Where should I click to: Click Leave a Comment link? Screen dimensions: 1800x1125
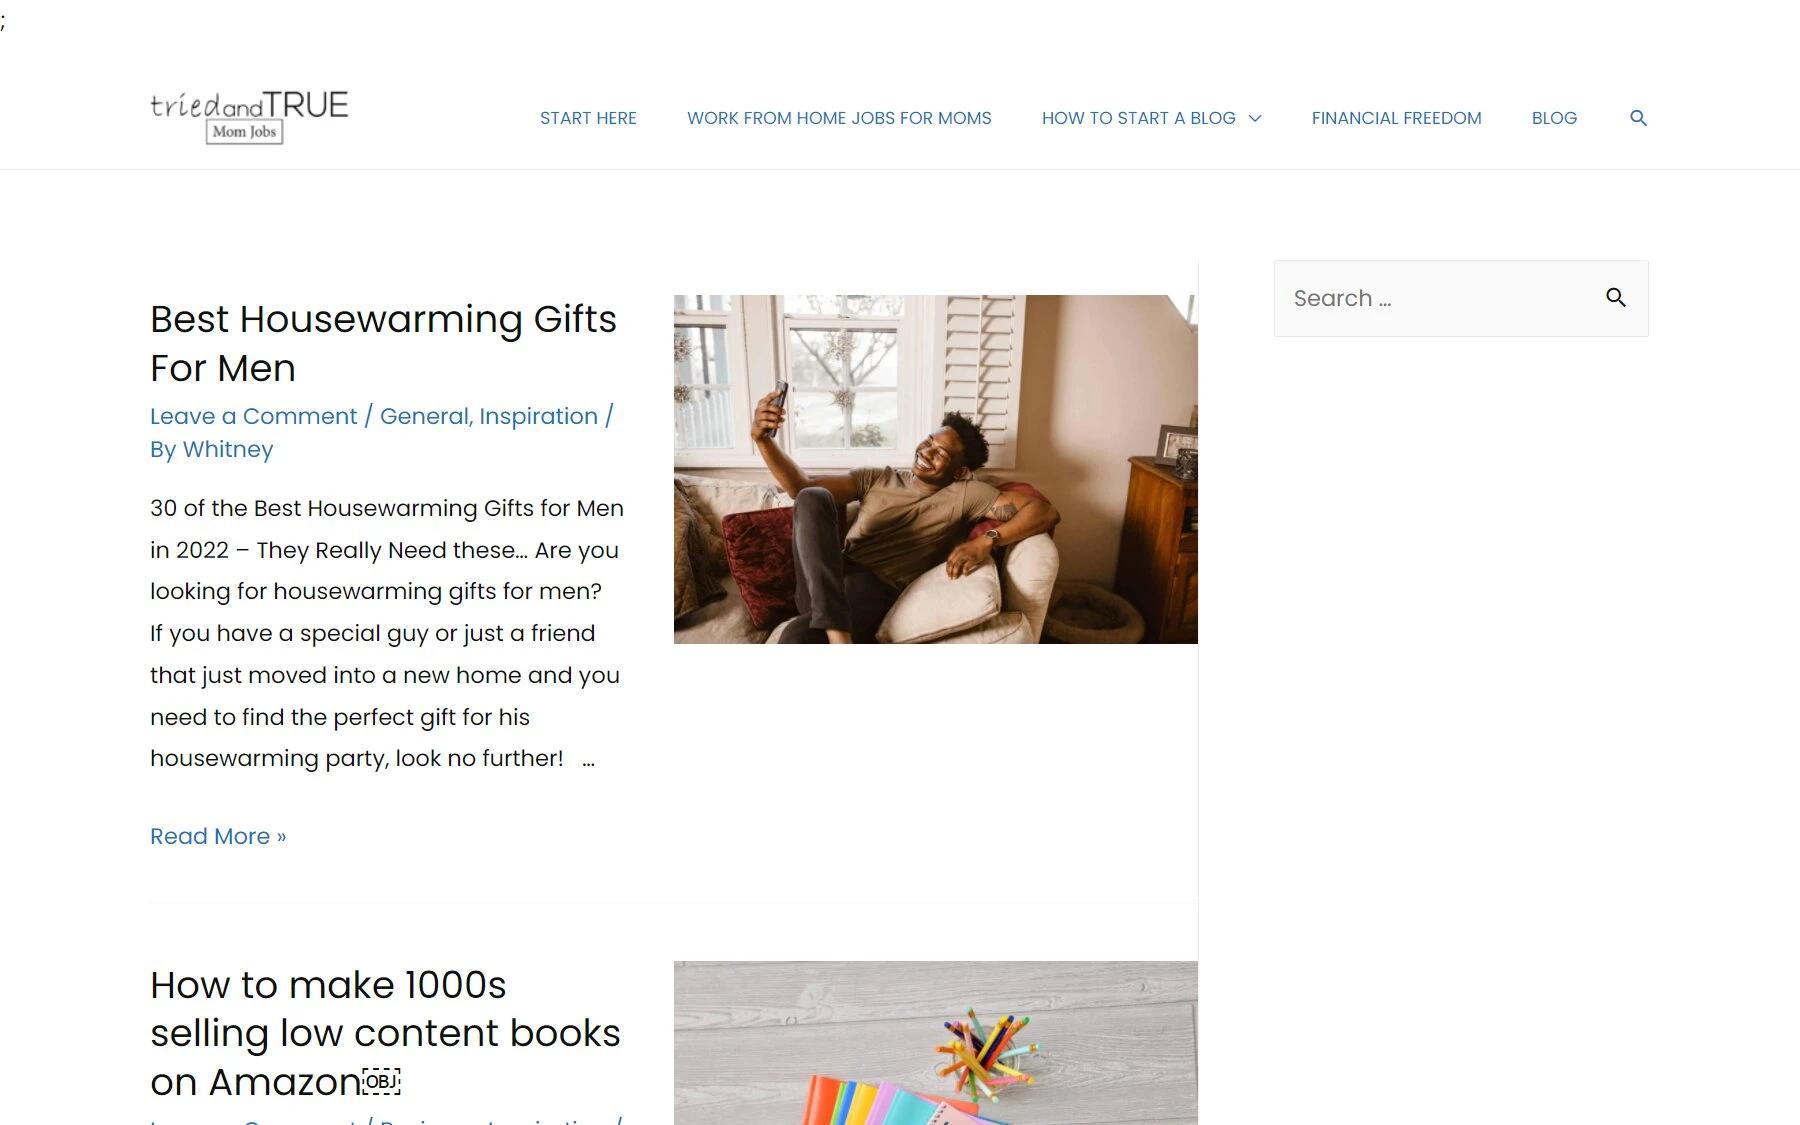pos(253,416)
